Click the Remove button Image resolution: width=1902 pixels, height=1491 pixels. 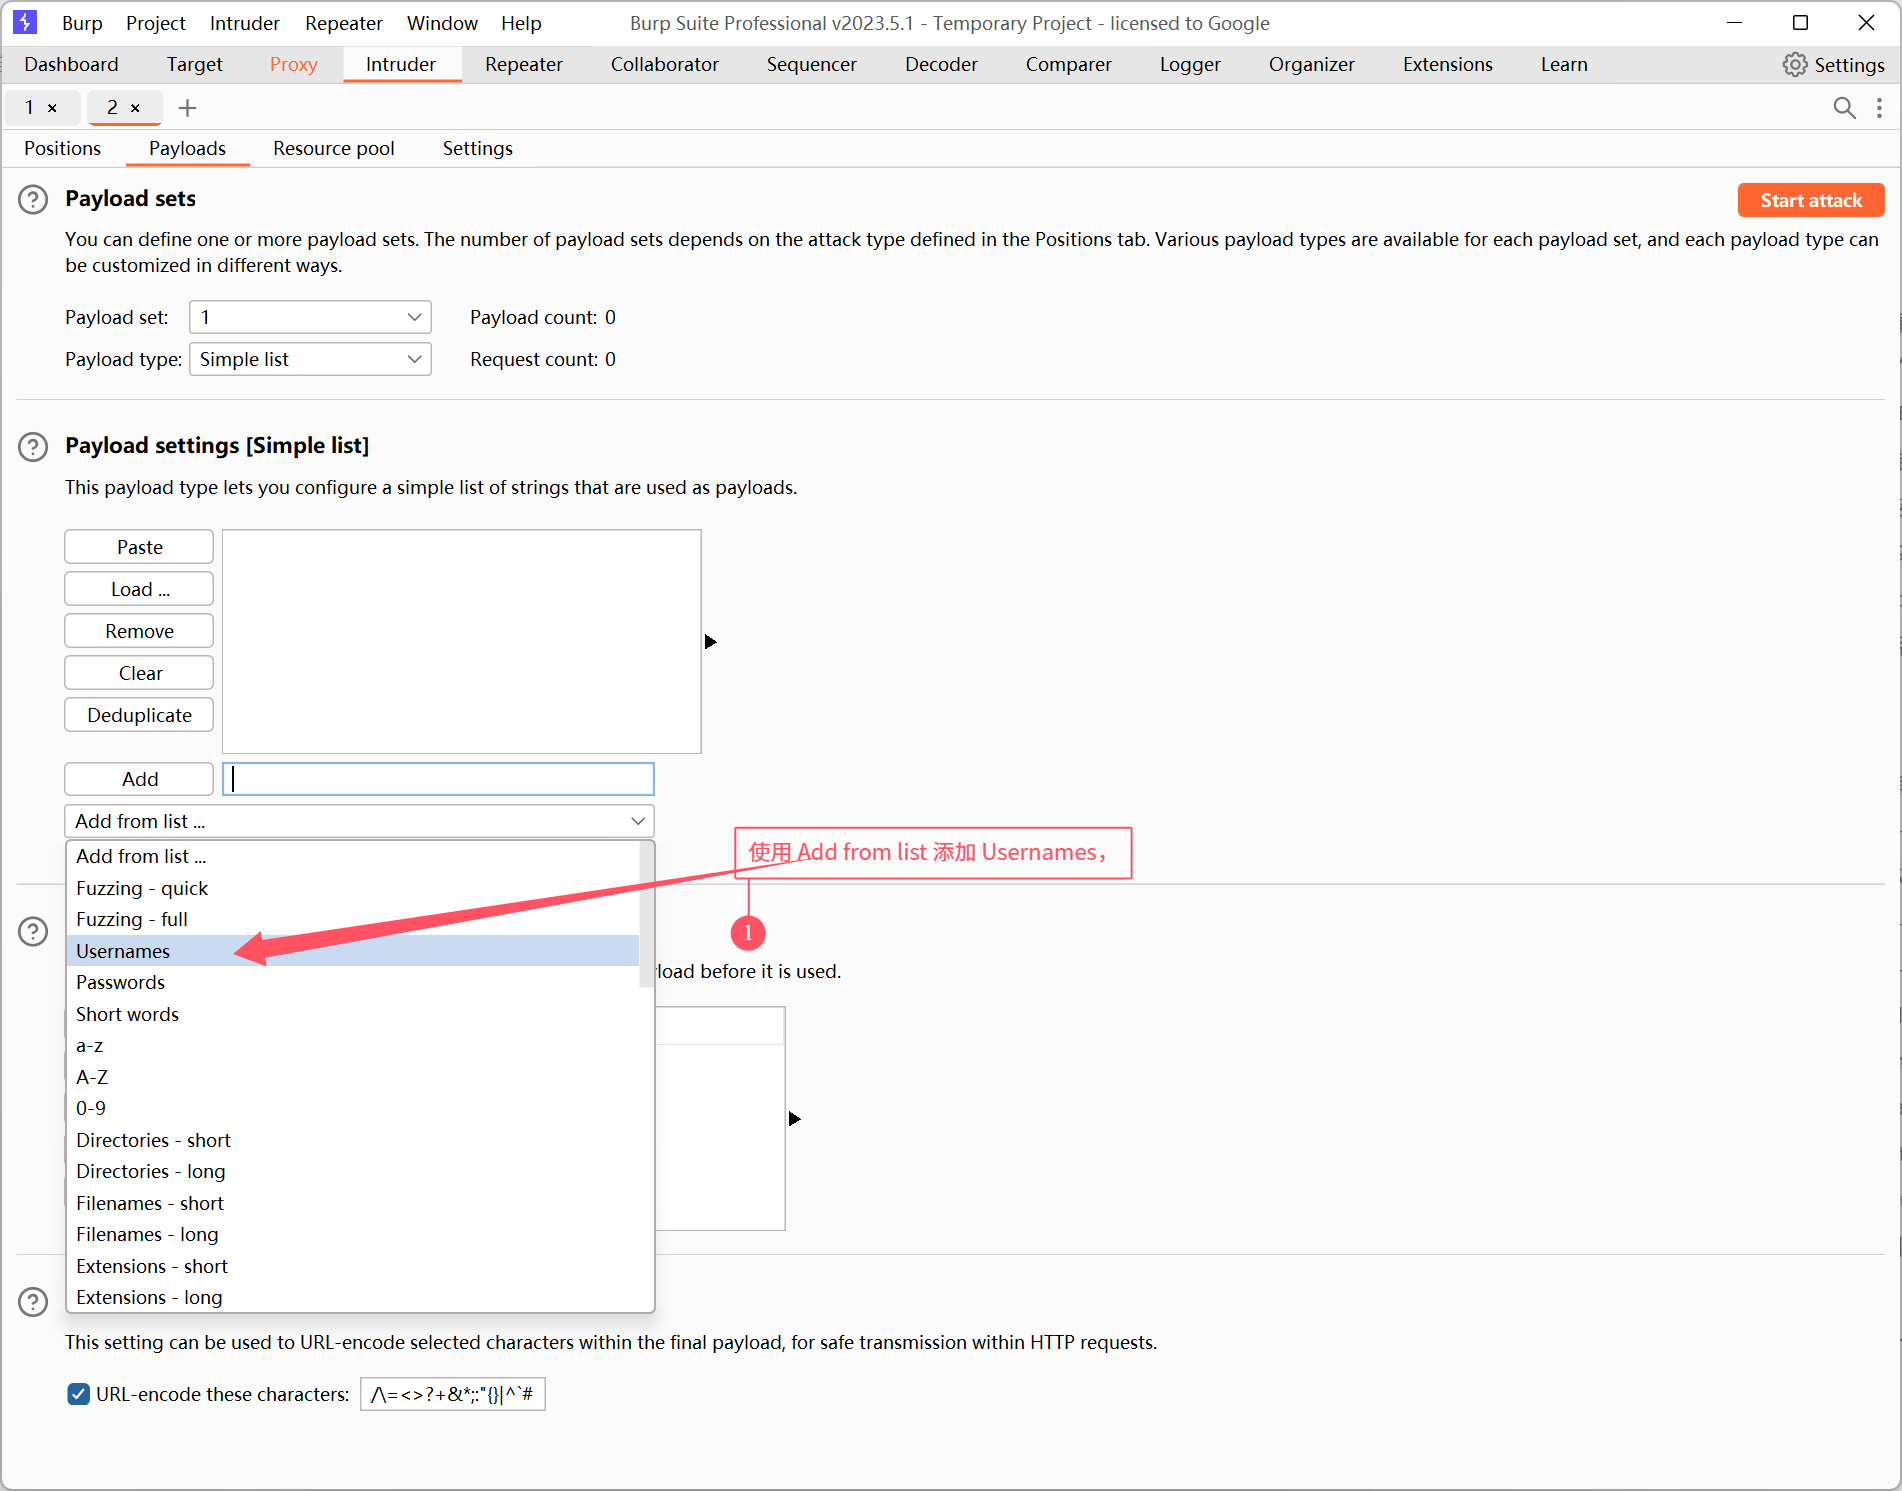(139, 631)
